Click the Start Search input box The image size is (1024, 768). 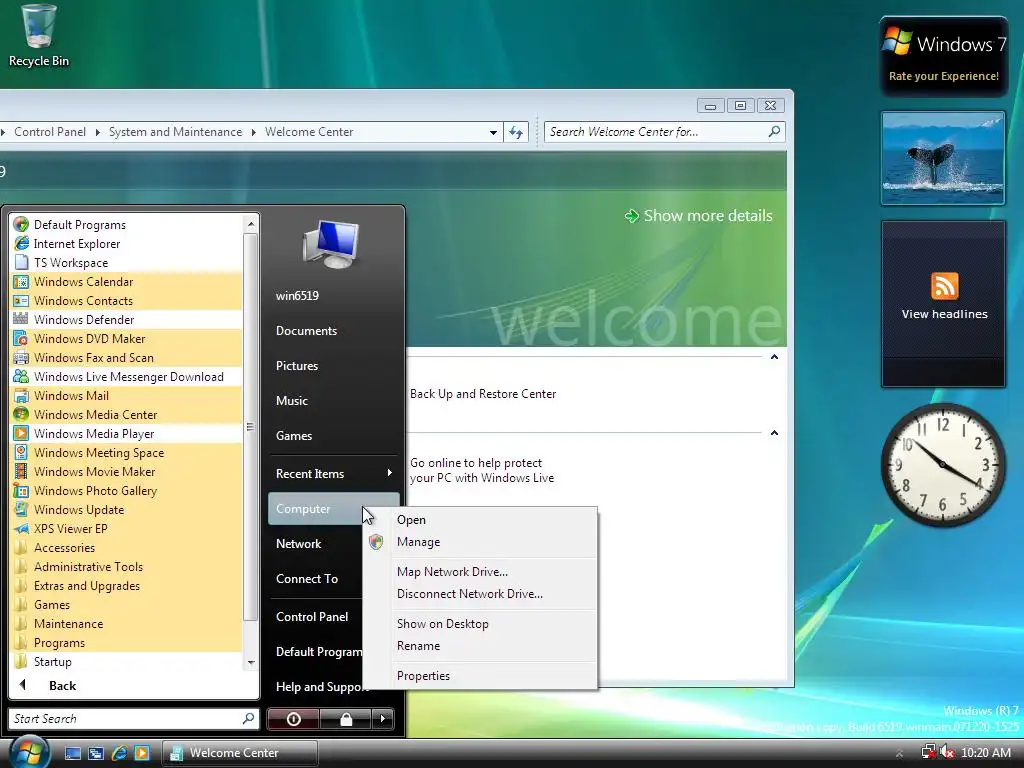[x=133, y=719]
